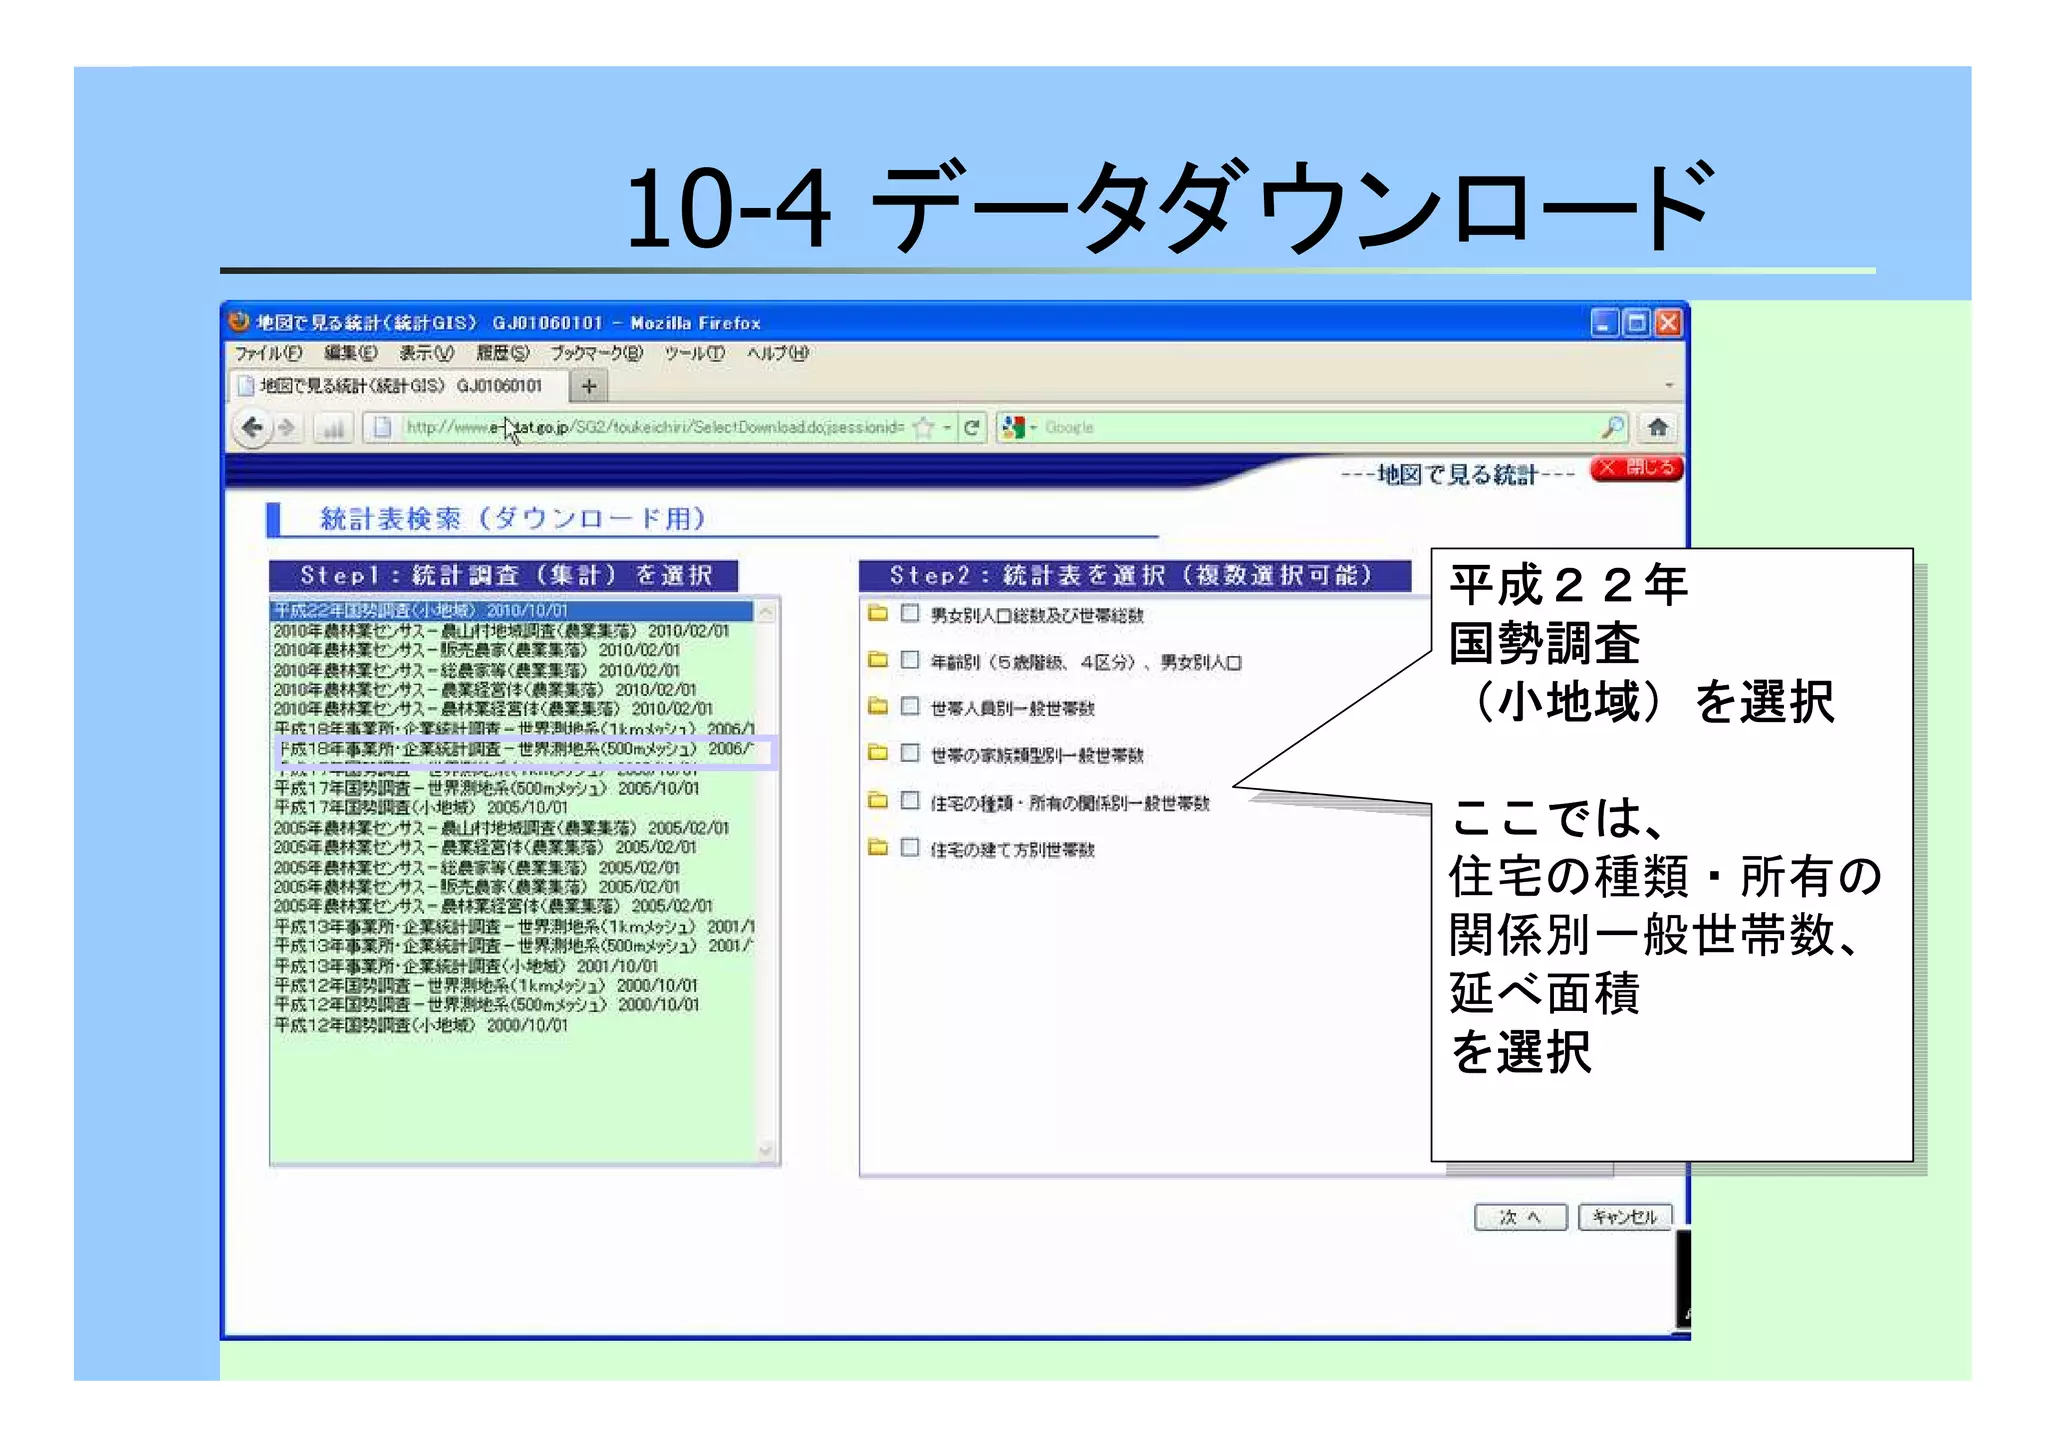Click the history graph icon beside navigation arrows
Screen dimensions: 2048x1448
(331, 428)
